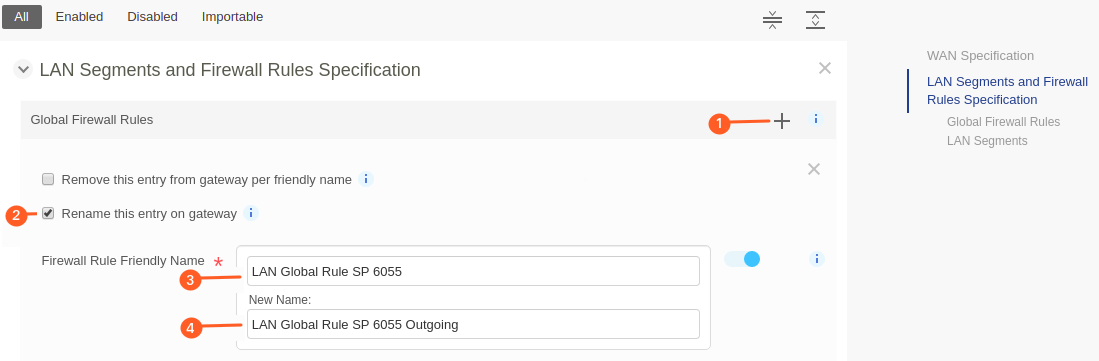Click the info icon beside Firewall Rule Friendly Name
Image resolution: width=1099 pixels, height=361 pixels.
(x=817, y=259)
